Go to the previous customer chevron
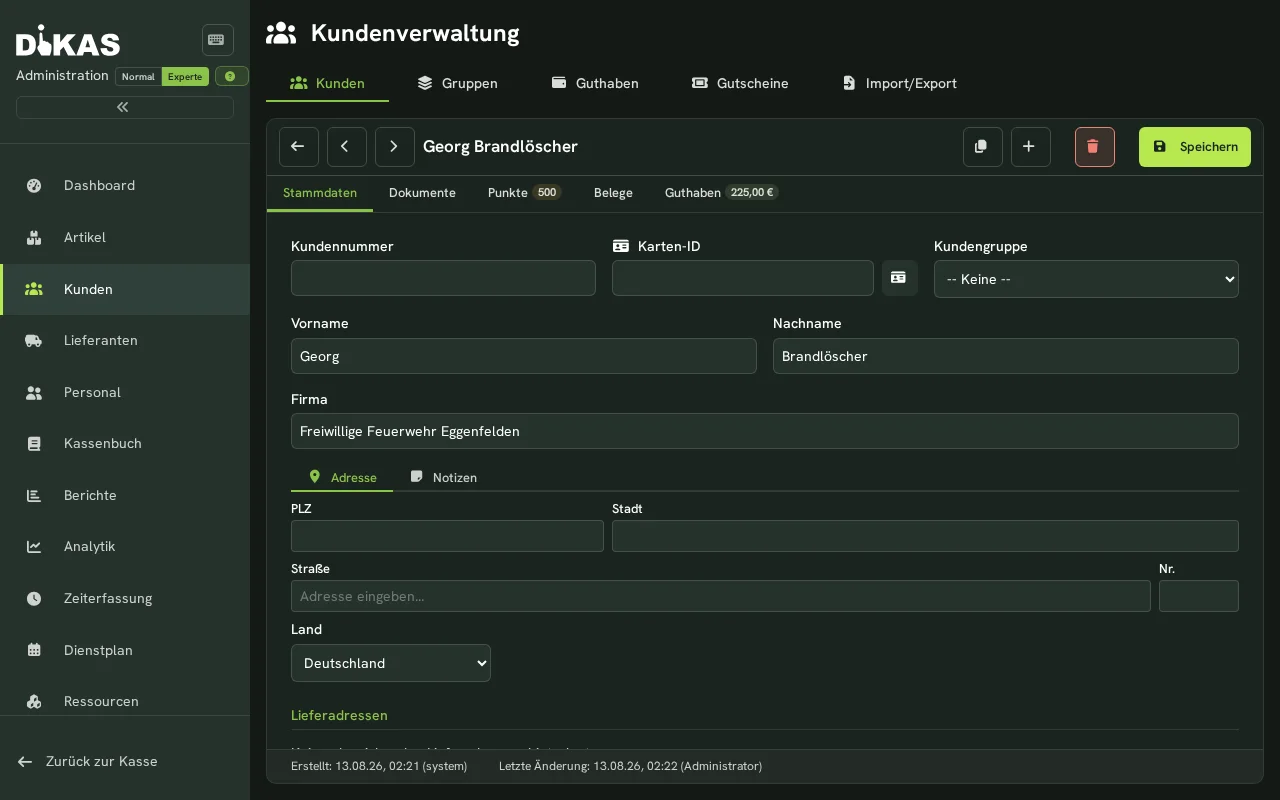 click(x=347, y=147)
